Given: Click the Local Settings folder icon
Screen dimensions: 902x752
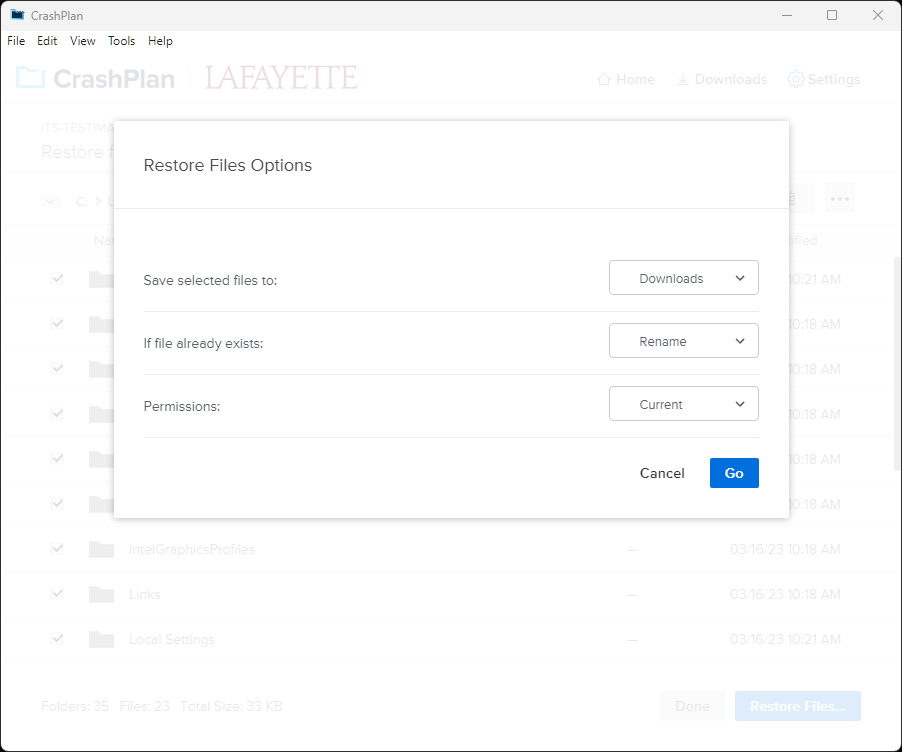Looking at the screenshot, I should [x=101, y=639].
